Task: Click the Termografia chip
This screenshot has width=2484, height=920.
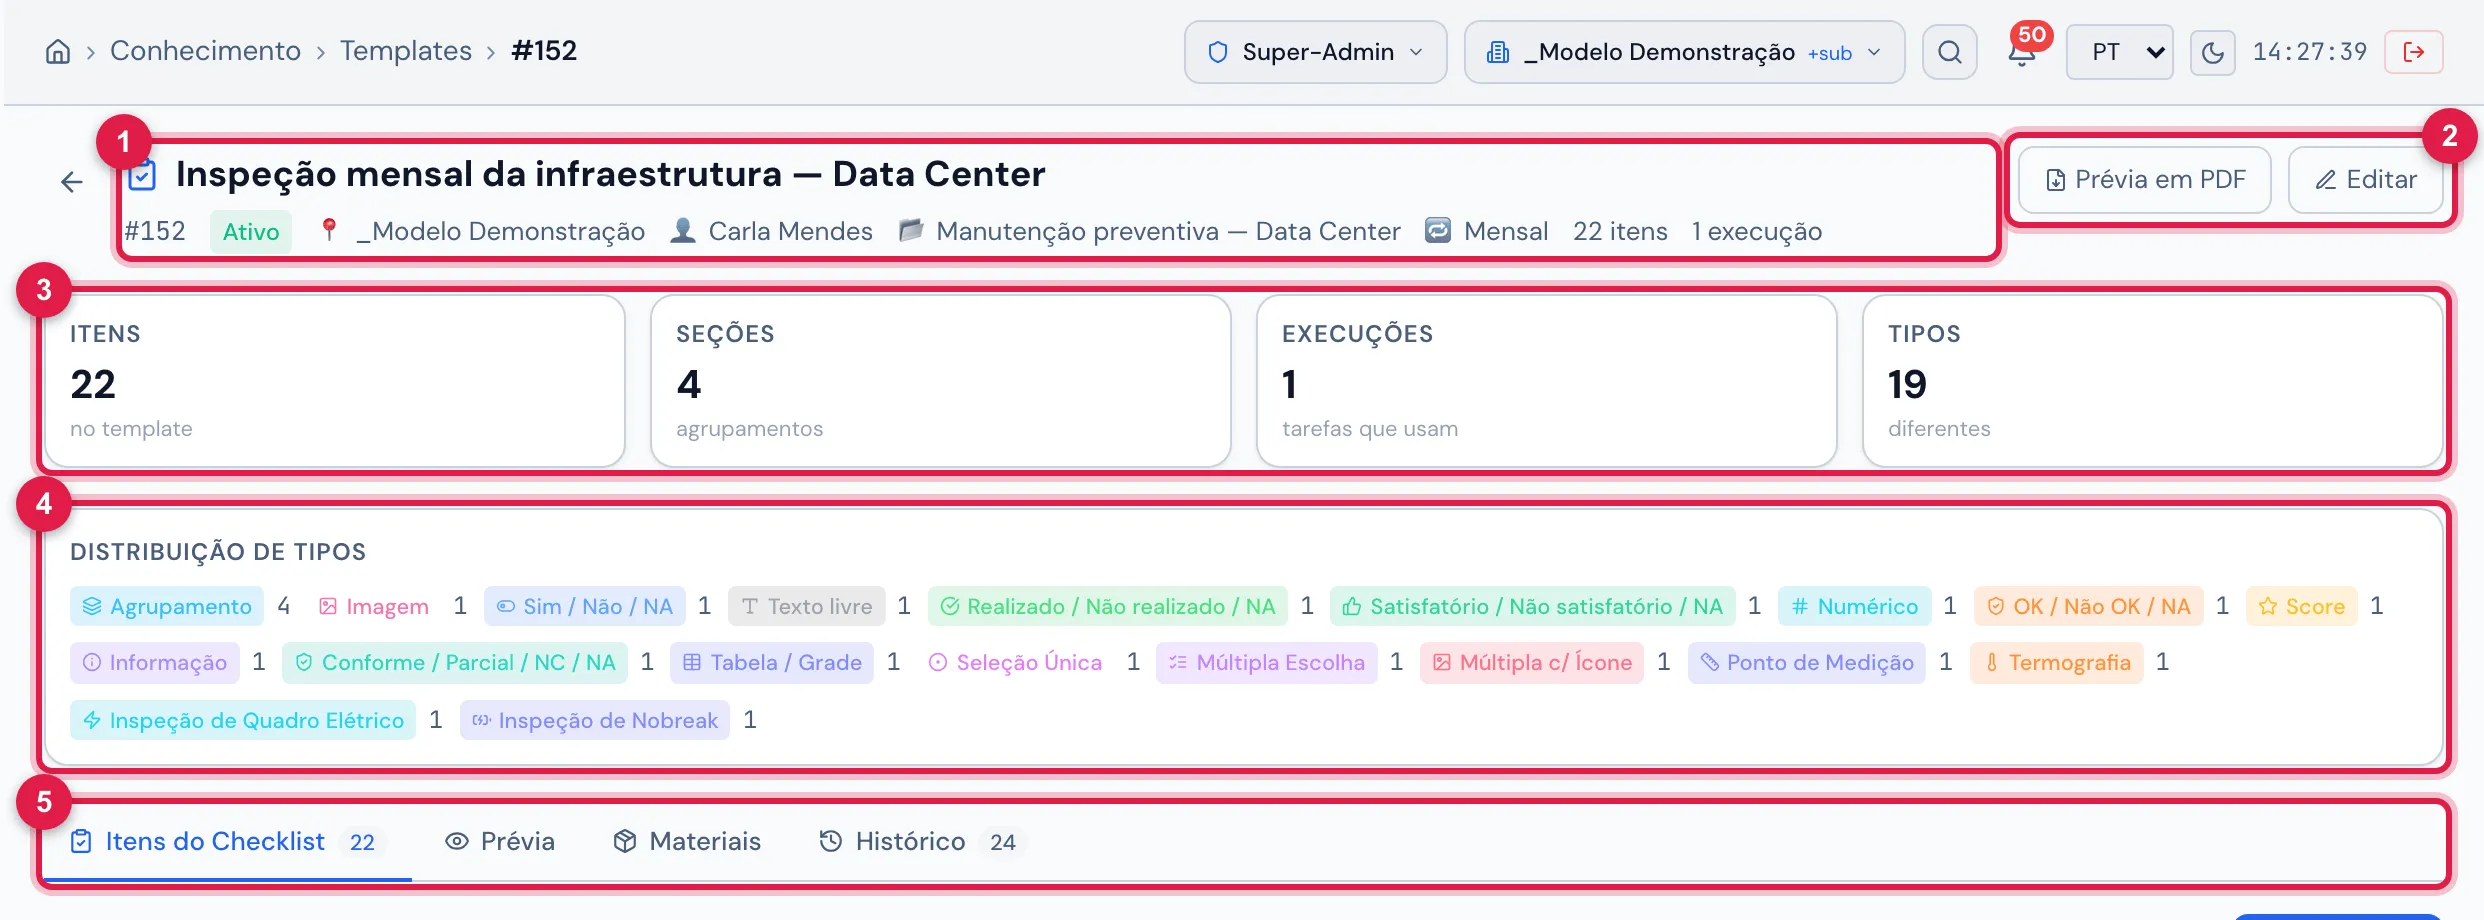Action: coord(2057,663)
